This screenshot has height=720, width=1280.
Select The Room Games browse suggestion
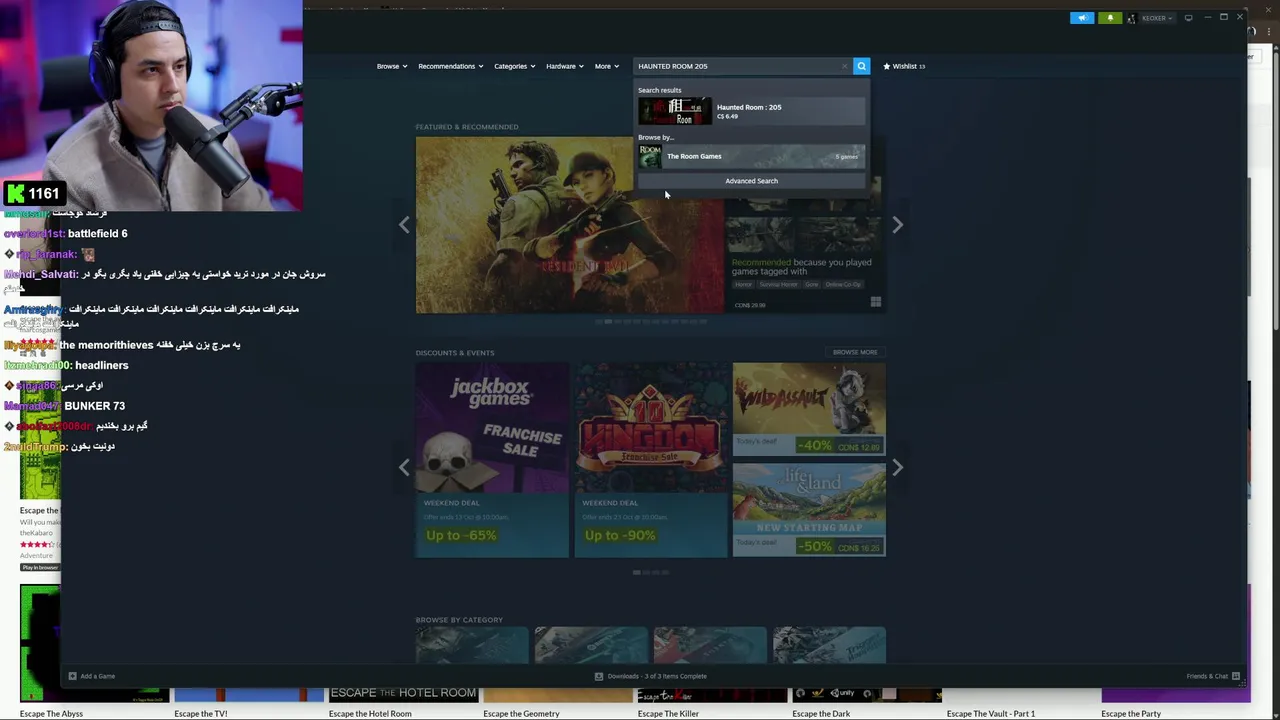[x=752, y=156]
